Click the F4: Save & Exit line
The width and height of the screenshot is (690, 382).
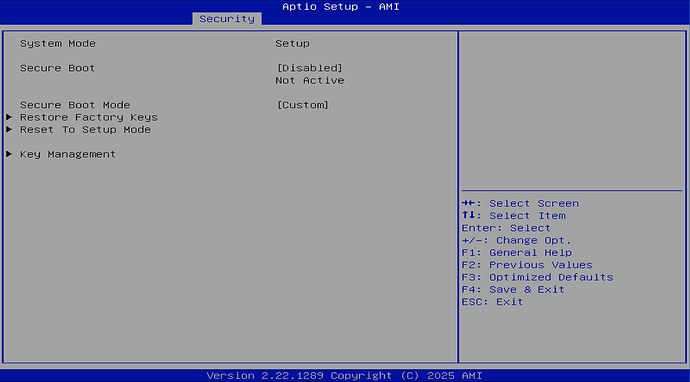pos(513,290)
